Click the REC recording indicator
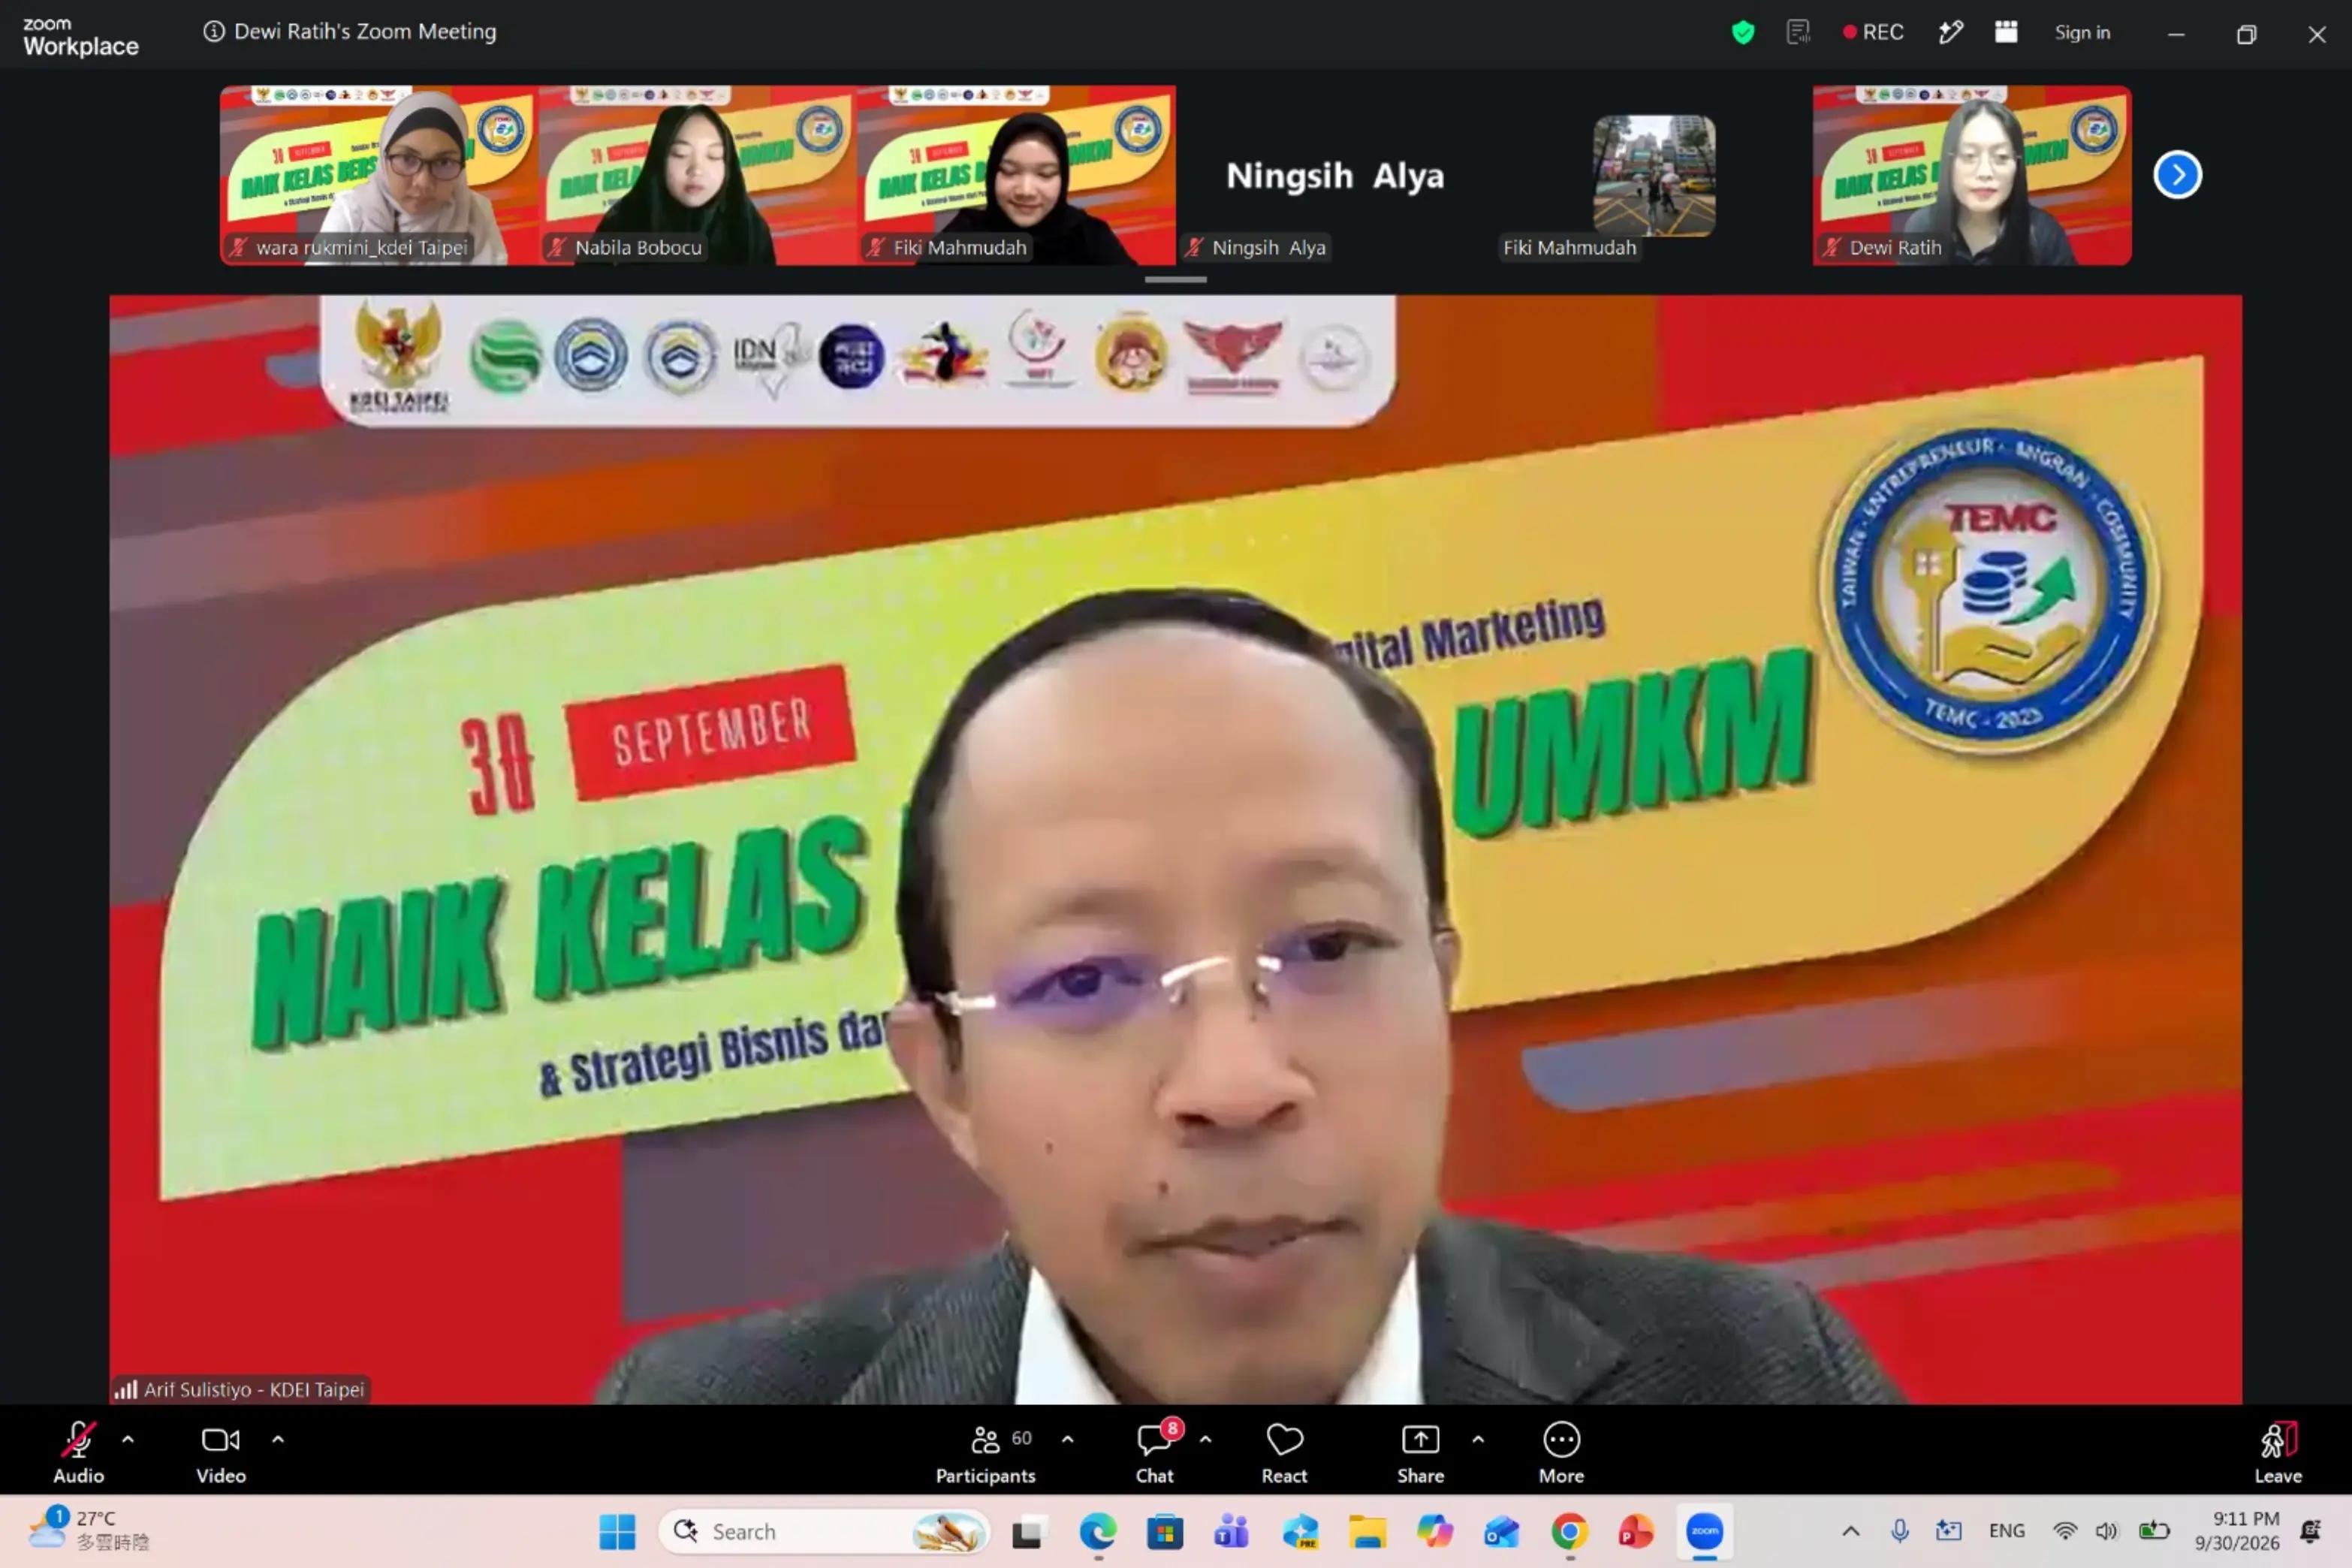The width and height of the screenshot is (2352, 1568). point(1874,32)
